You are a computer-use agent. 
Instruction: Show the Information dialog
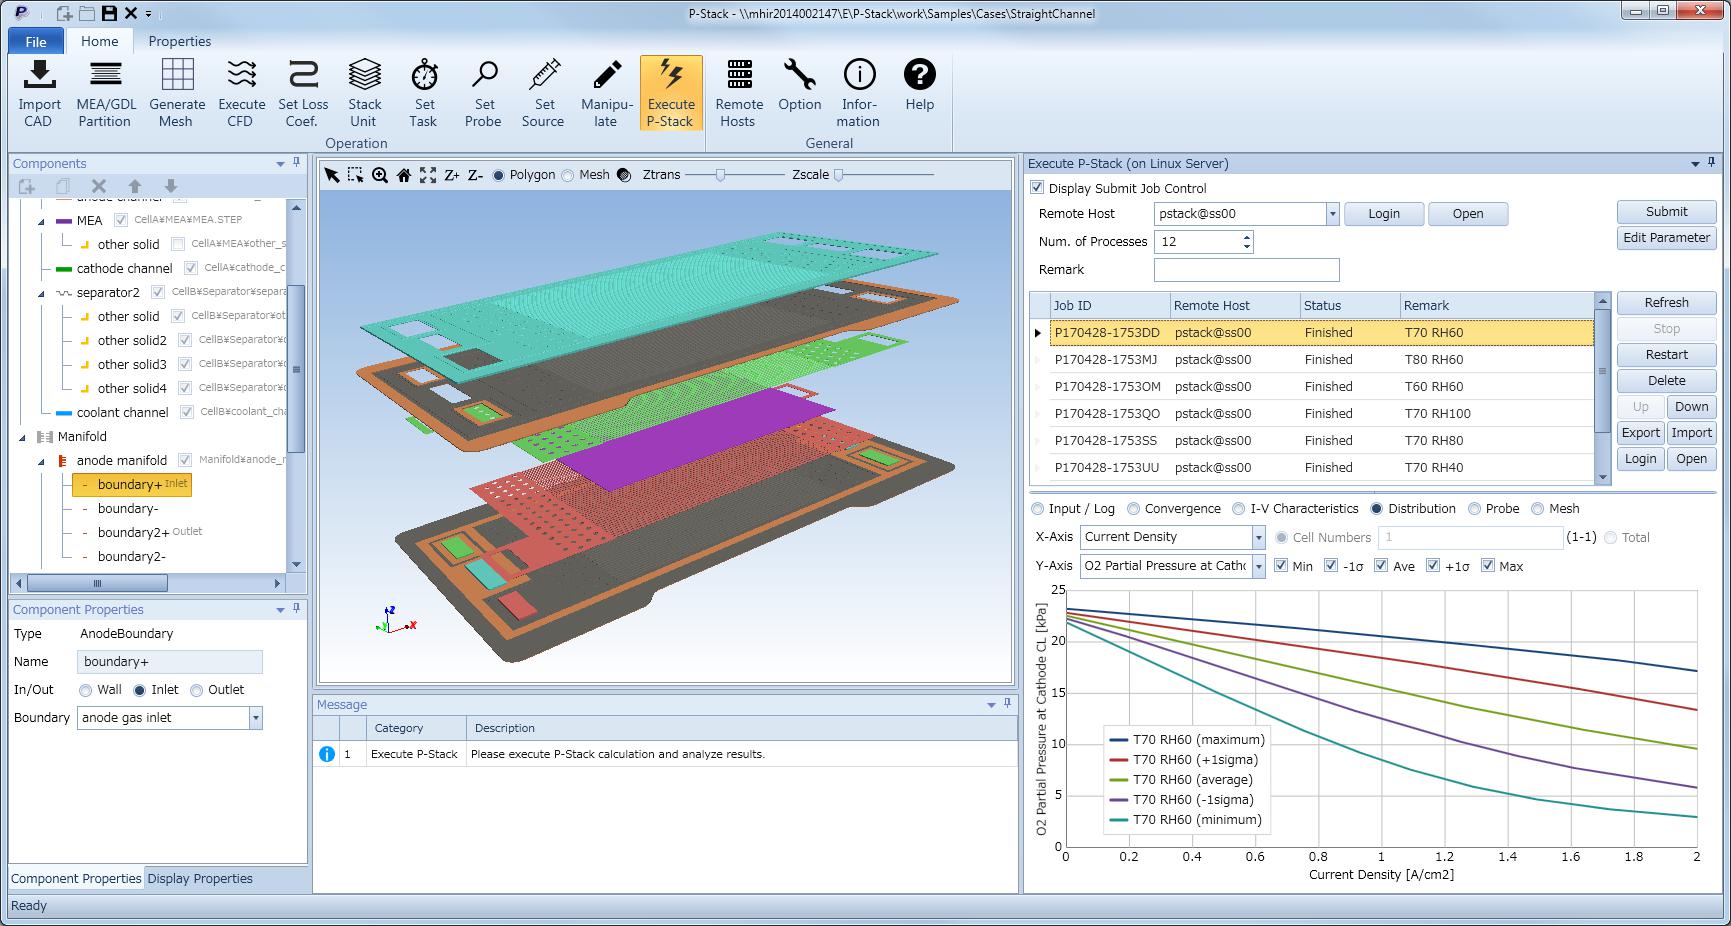(859, 93)
